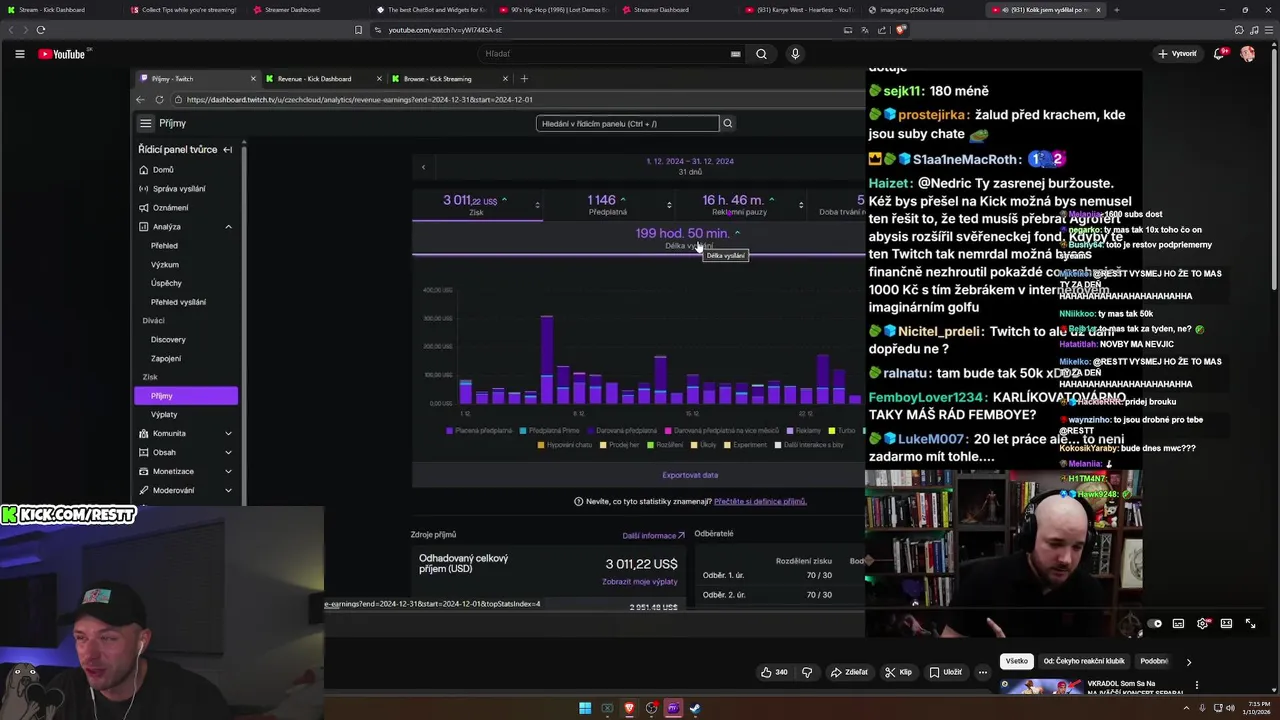The height and width of the screenshot is (720, 1280).
Task: Open the Zisk metric selector arrows
Action: click(x=538, y=205)
